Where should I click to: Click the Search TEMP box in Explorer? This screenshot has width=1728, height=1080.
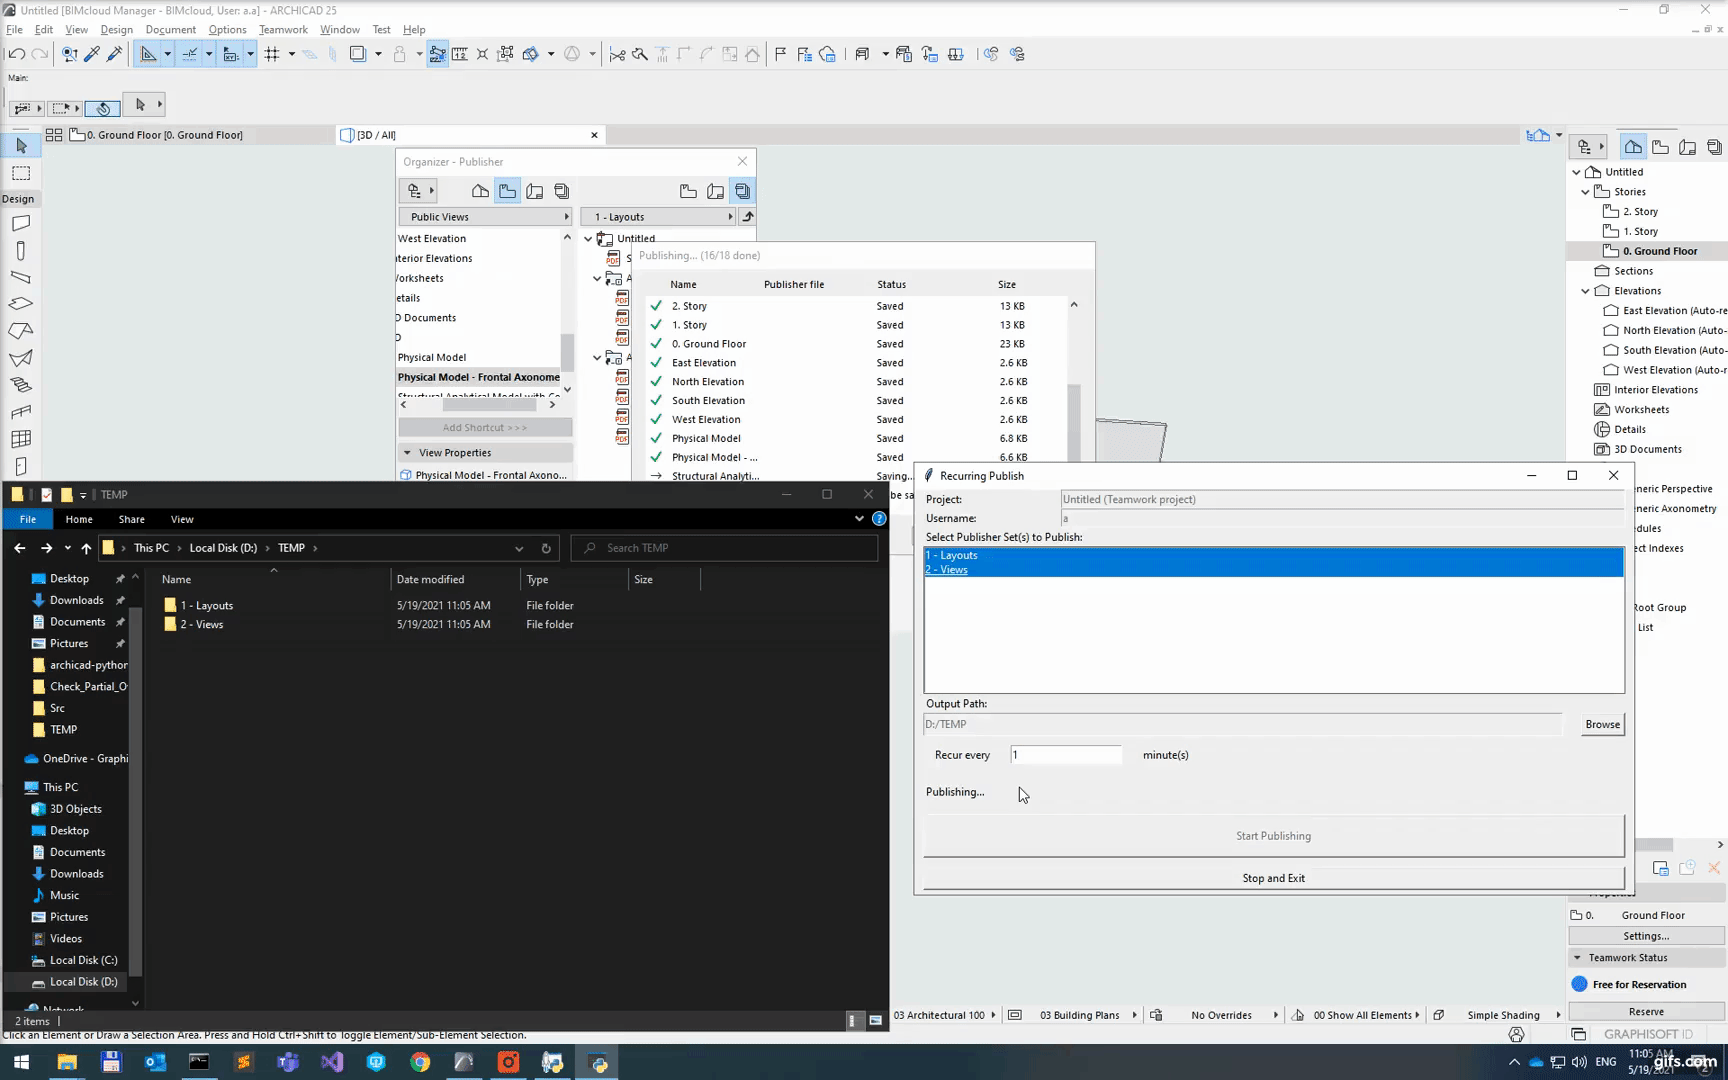[x=725, y=548]
